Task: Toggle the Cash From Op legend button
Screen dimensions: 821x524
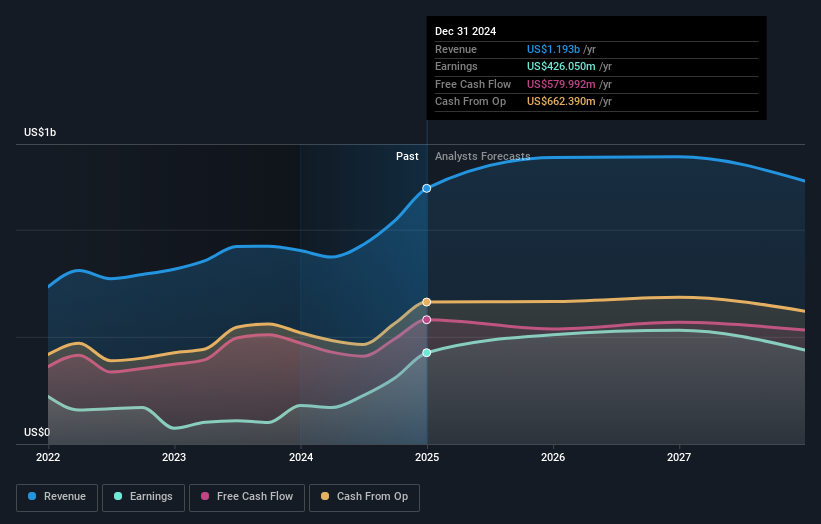Action: pyautogui.click(x=364, y=497)
